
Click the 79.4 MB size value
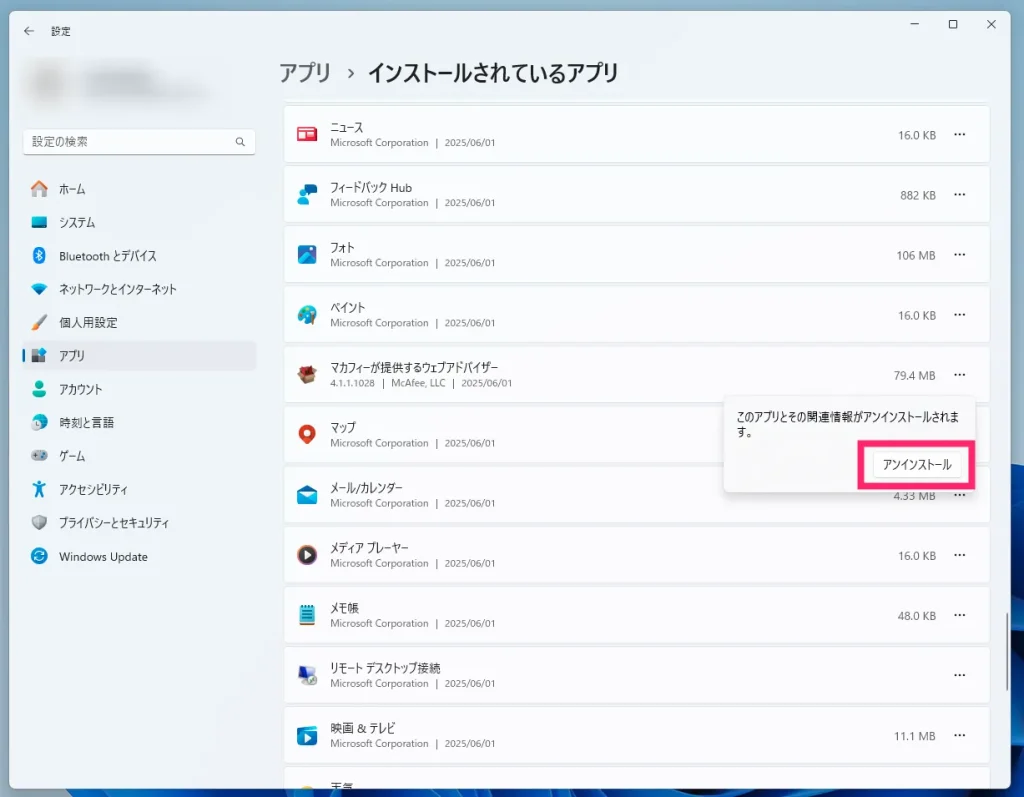(x=914, y=376)
